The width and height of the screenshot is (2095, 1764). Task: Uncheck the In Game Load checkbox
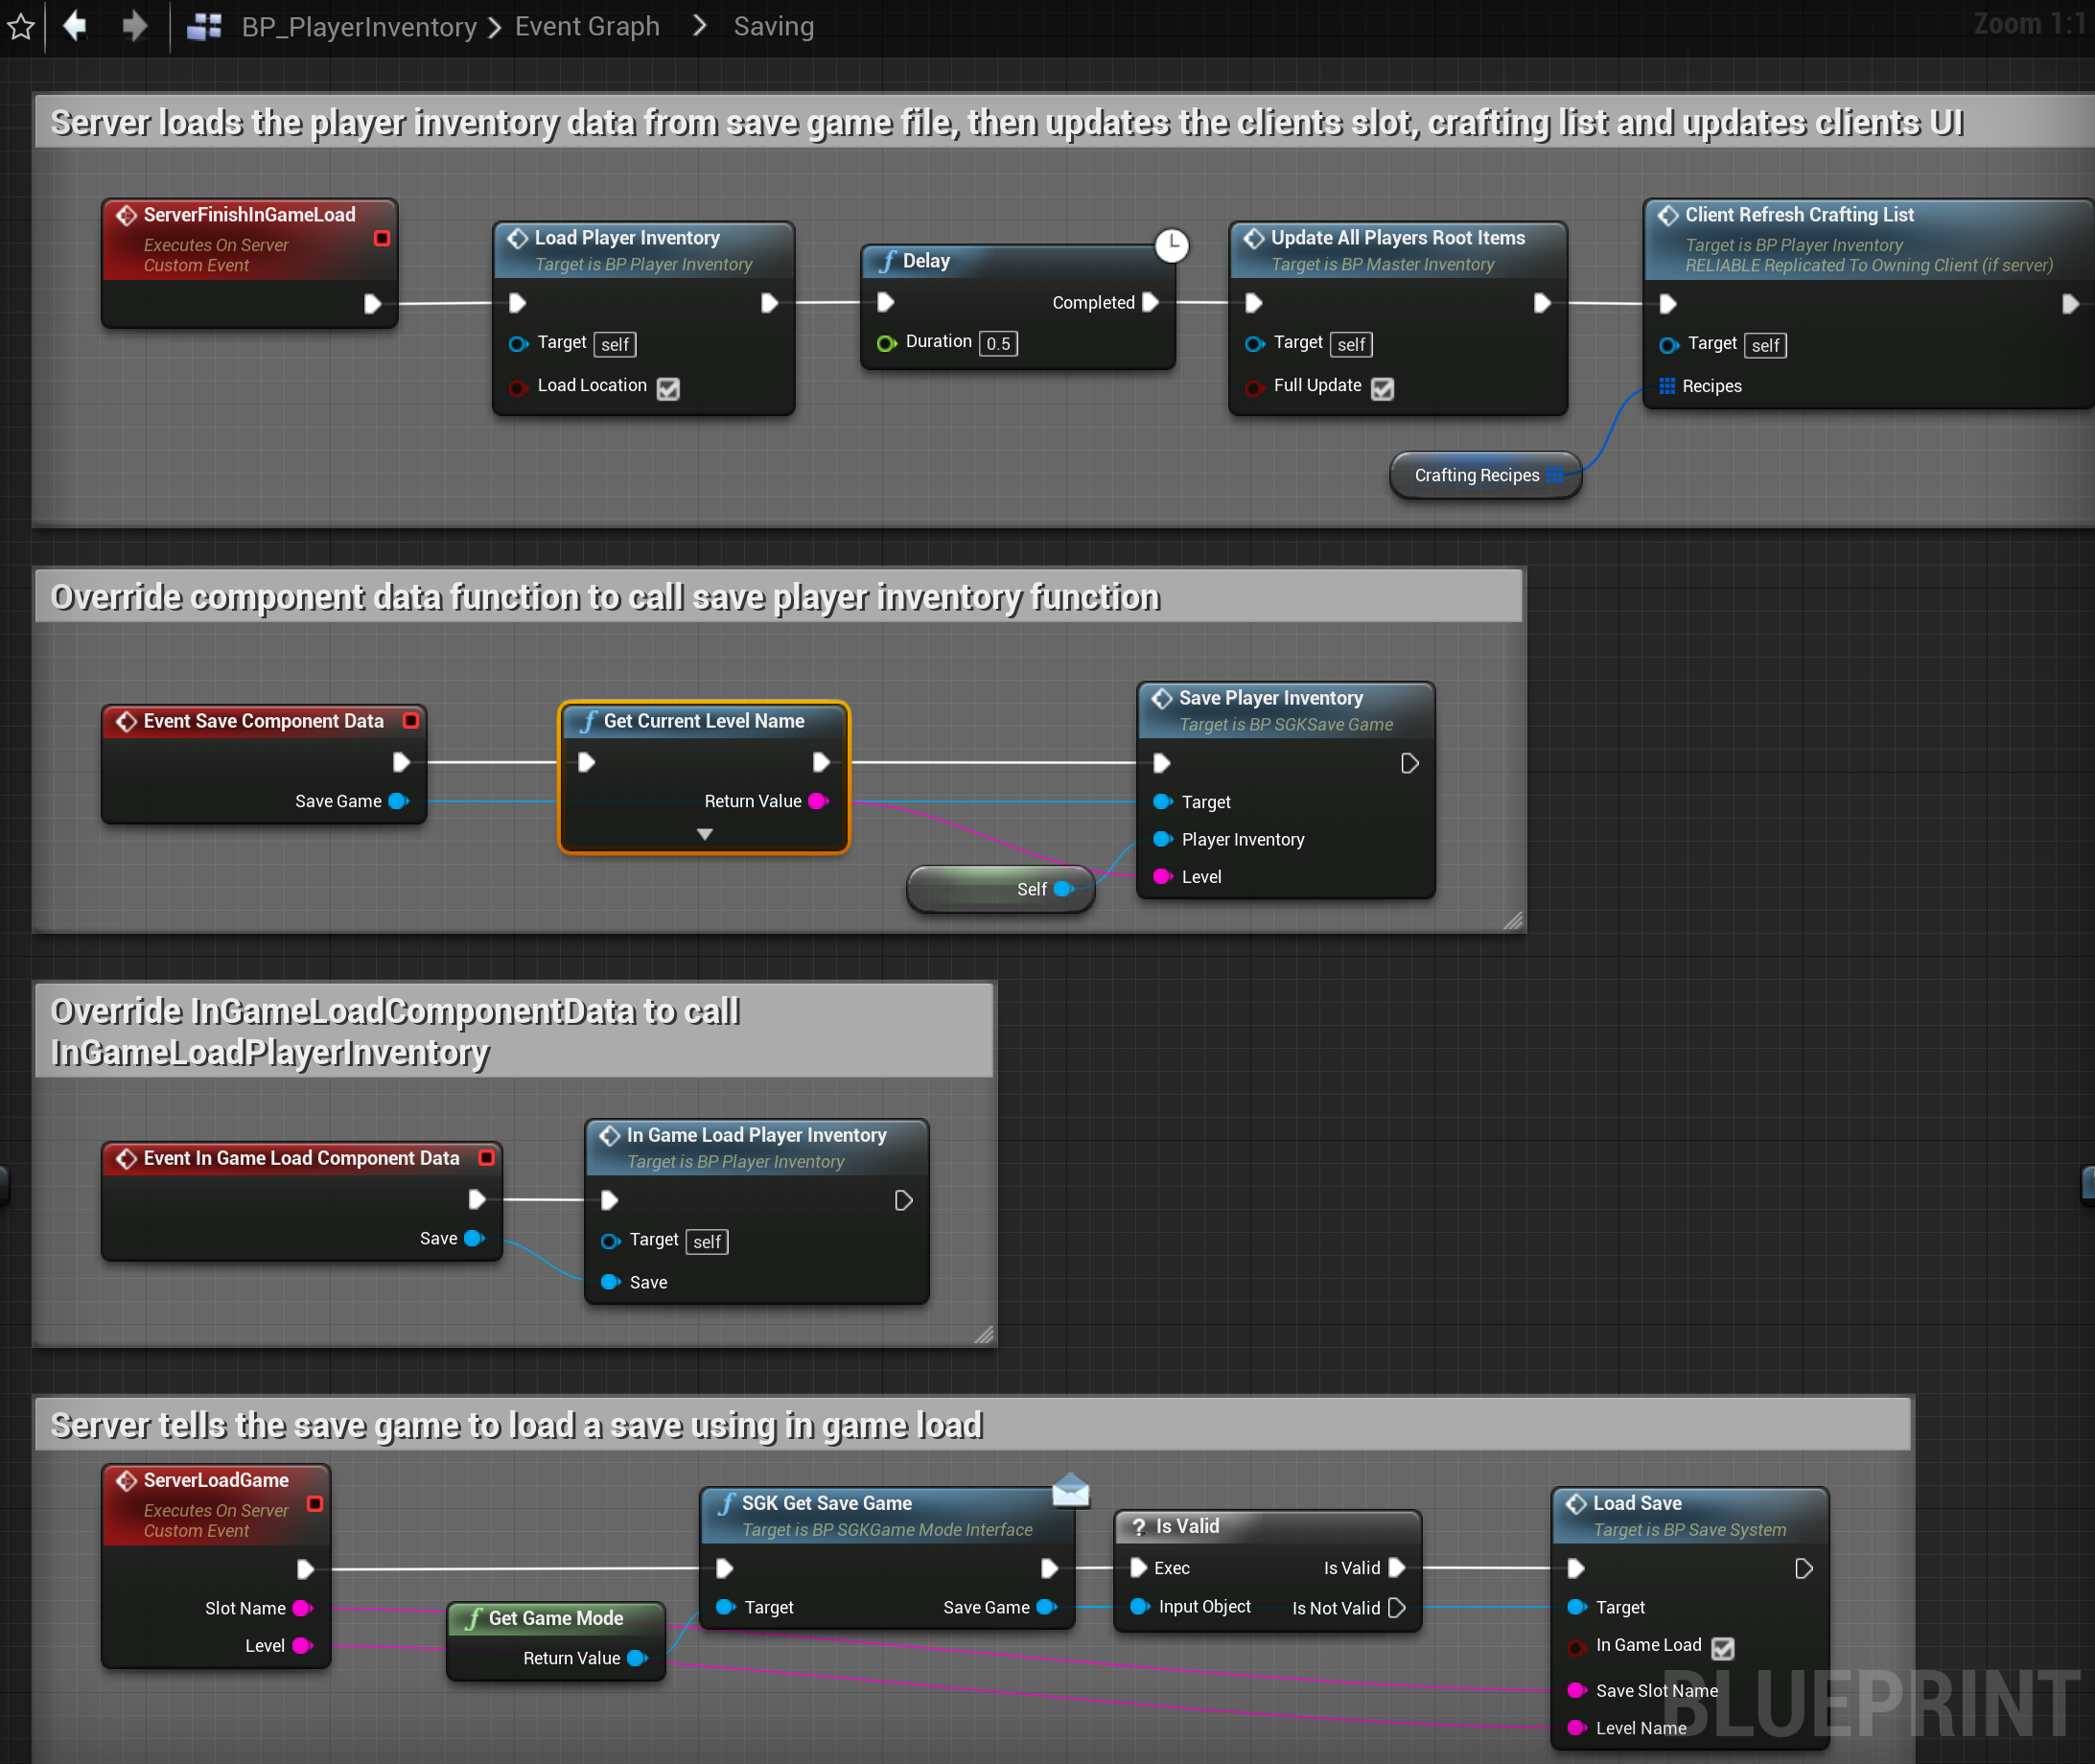tap(1722, 1647)
